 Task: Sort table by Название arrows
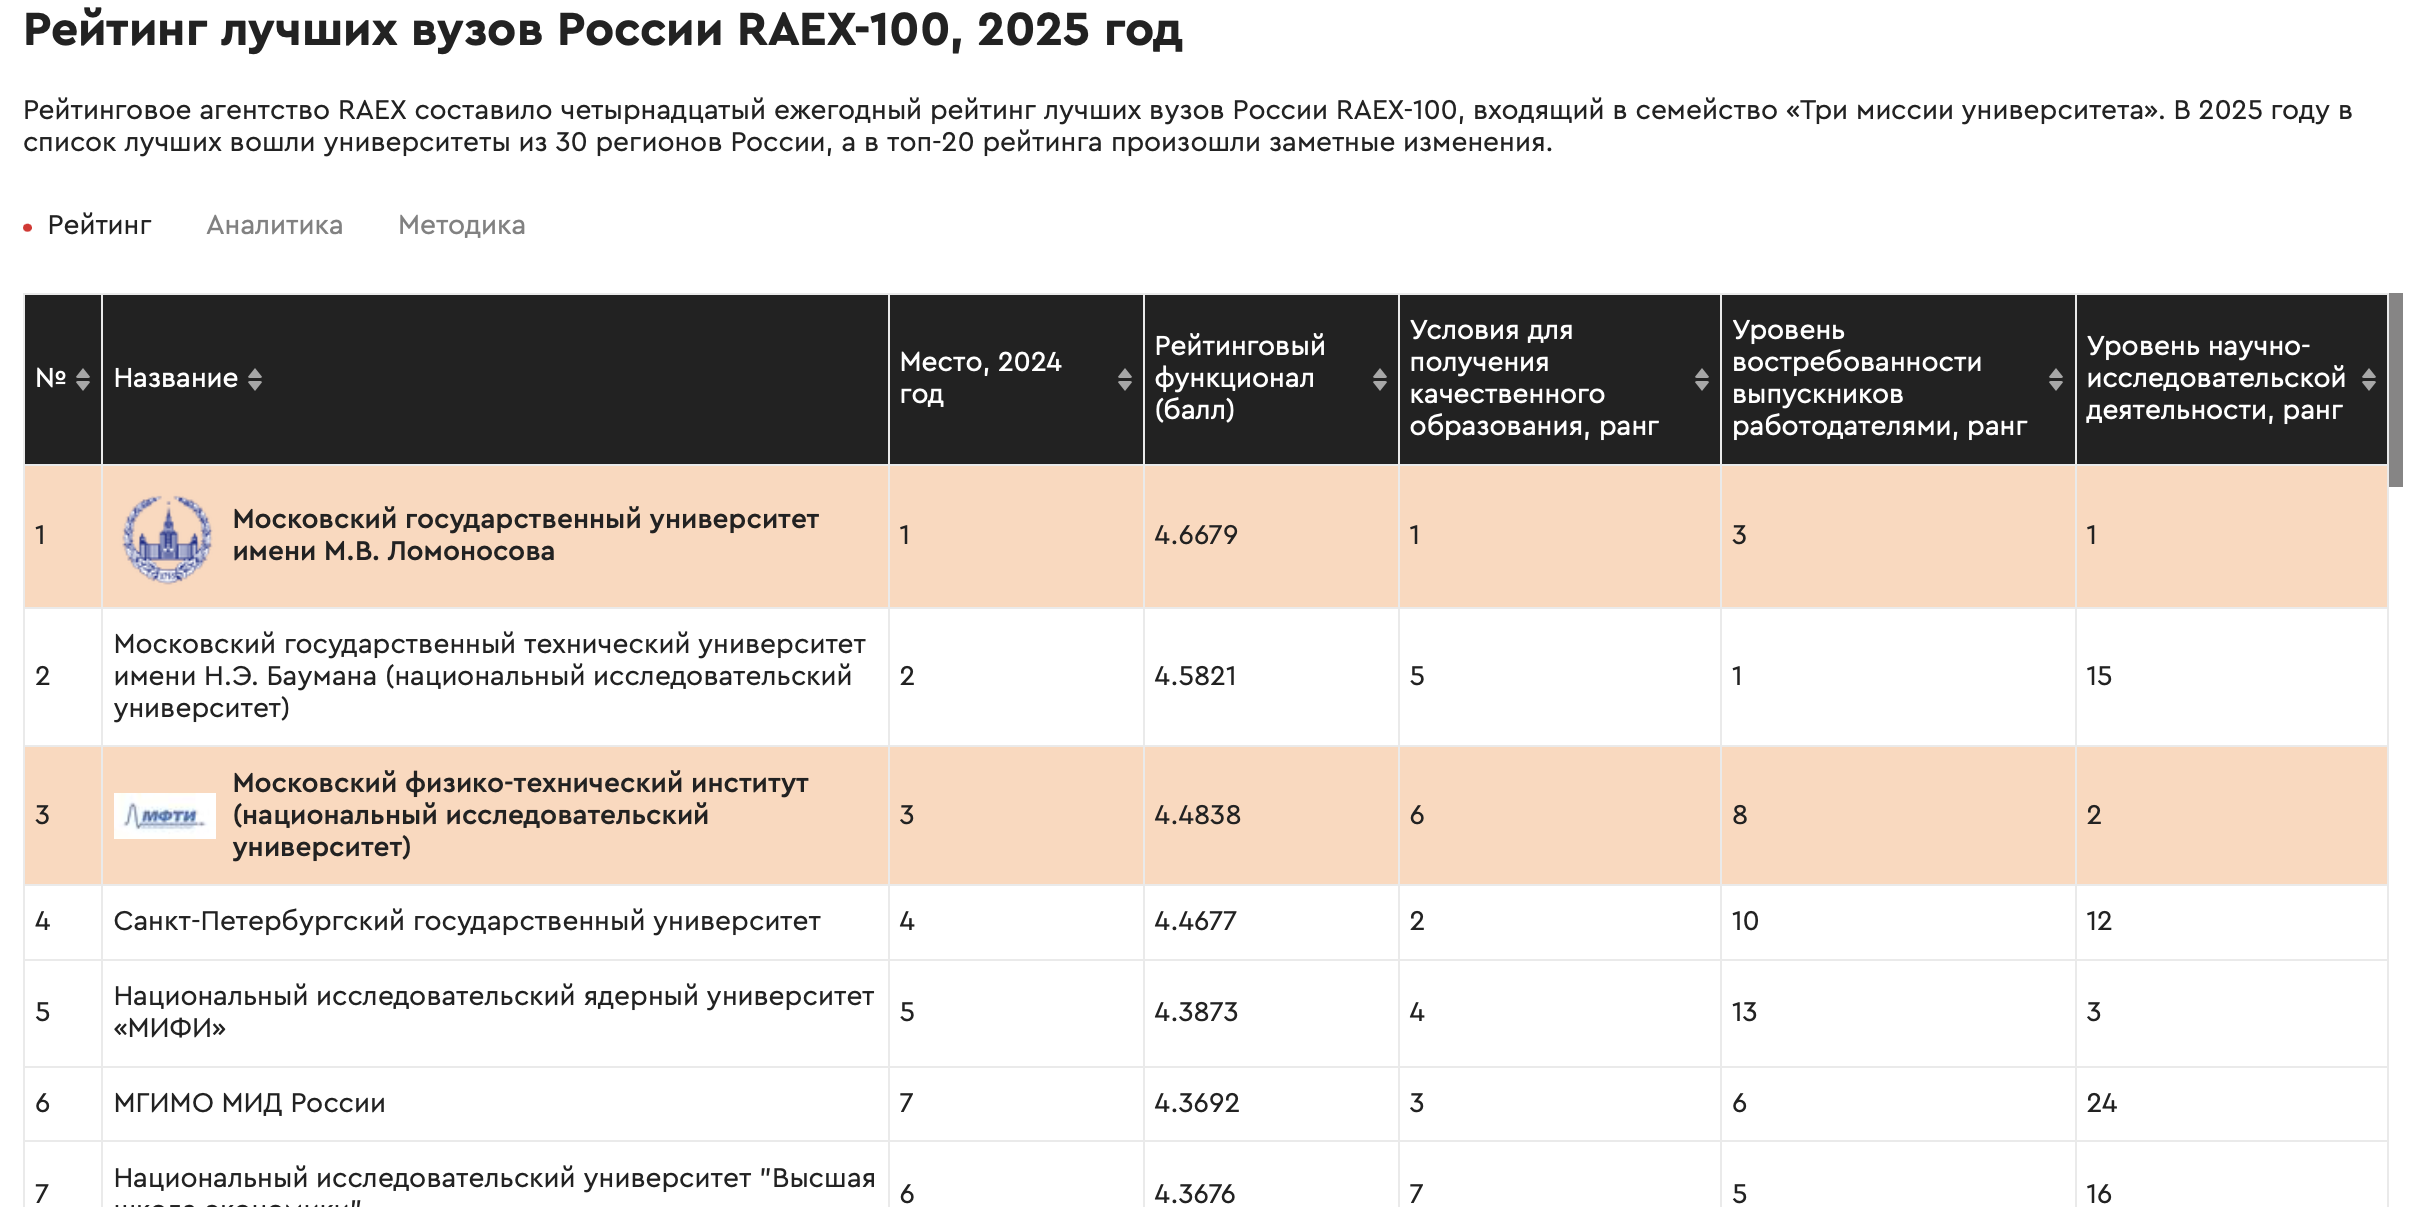point(255,379)
